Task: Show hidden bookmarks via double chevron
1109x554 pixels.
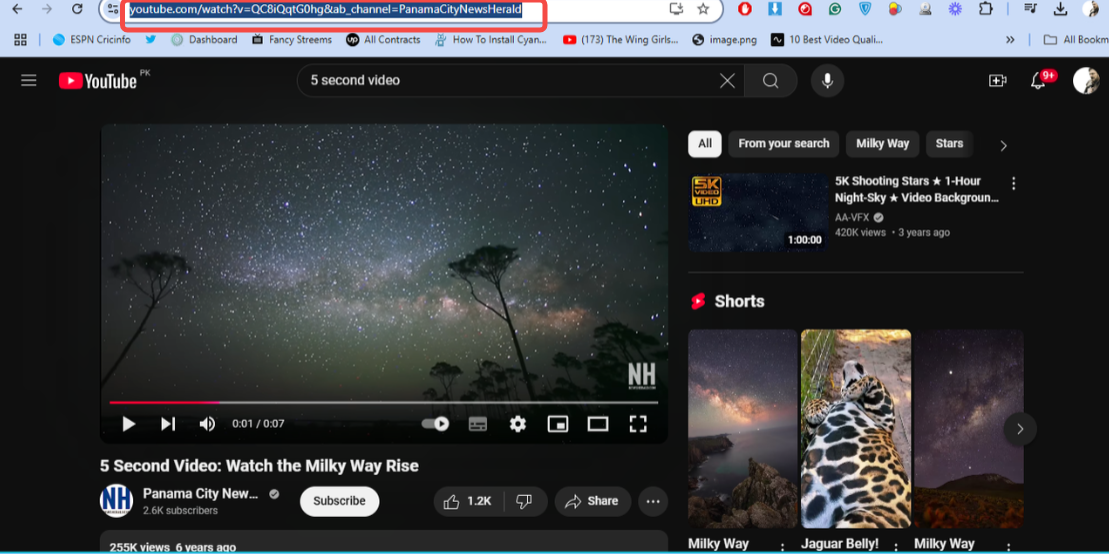Action: 1010,40
